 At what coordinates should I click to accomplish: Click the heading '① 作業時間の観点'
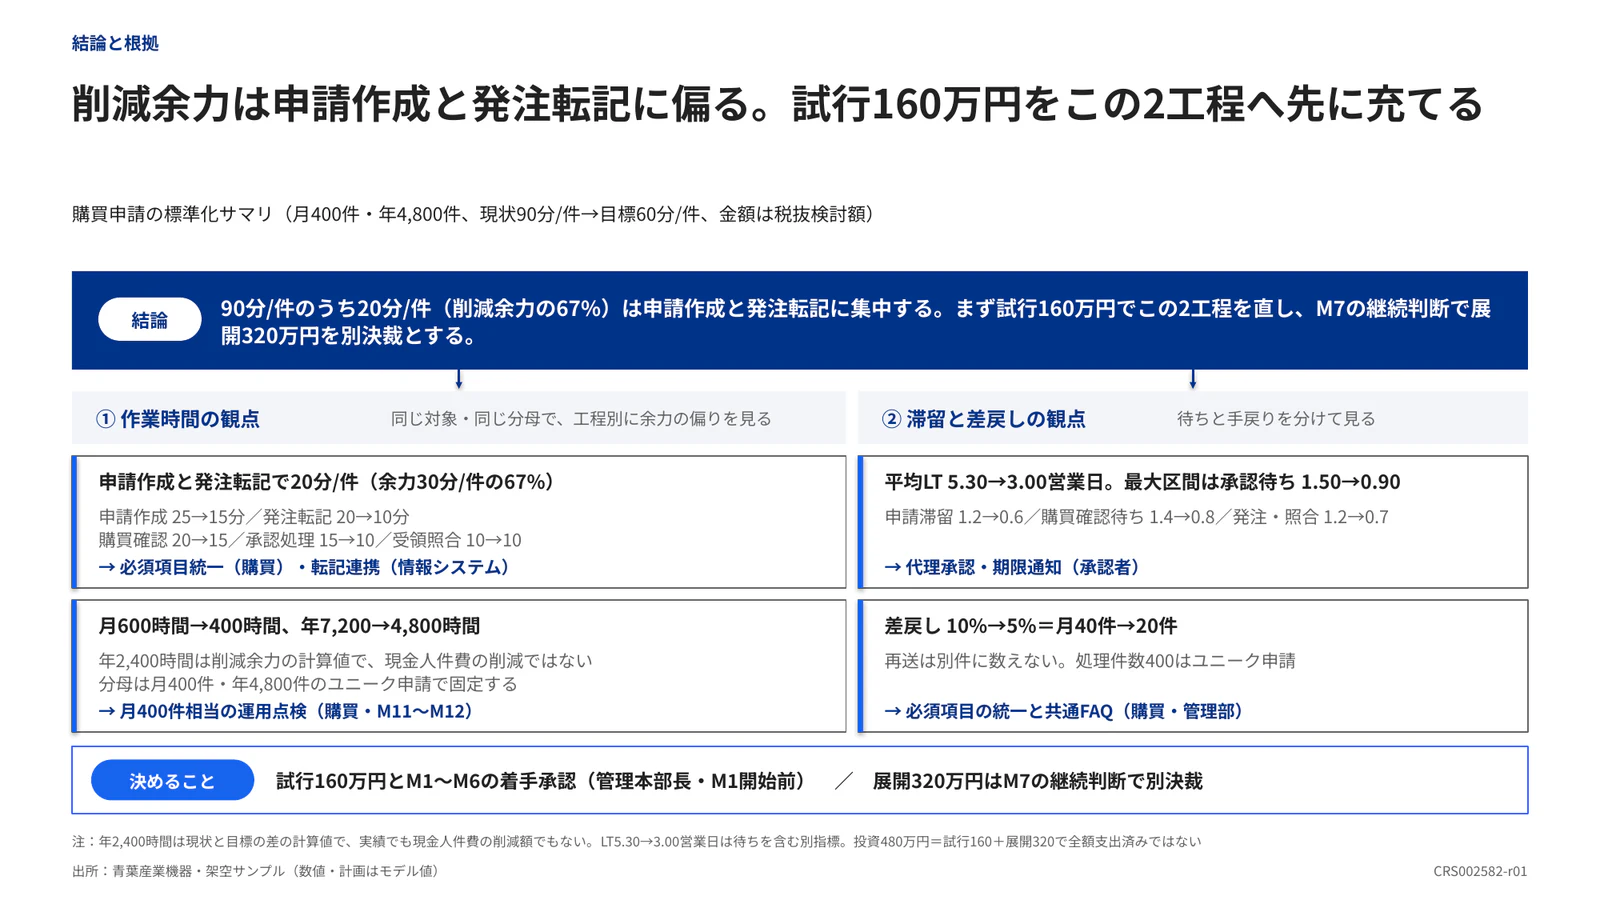177,419
